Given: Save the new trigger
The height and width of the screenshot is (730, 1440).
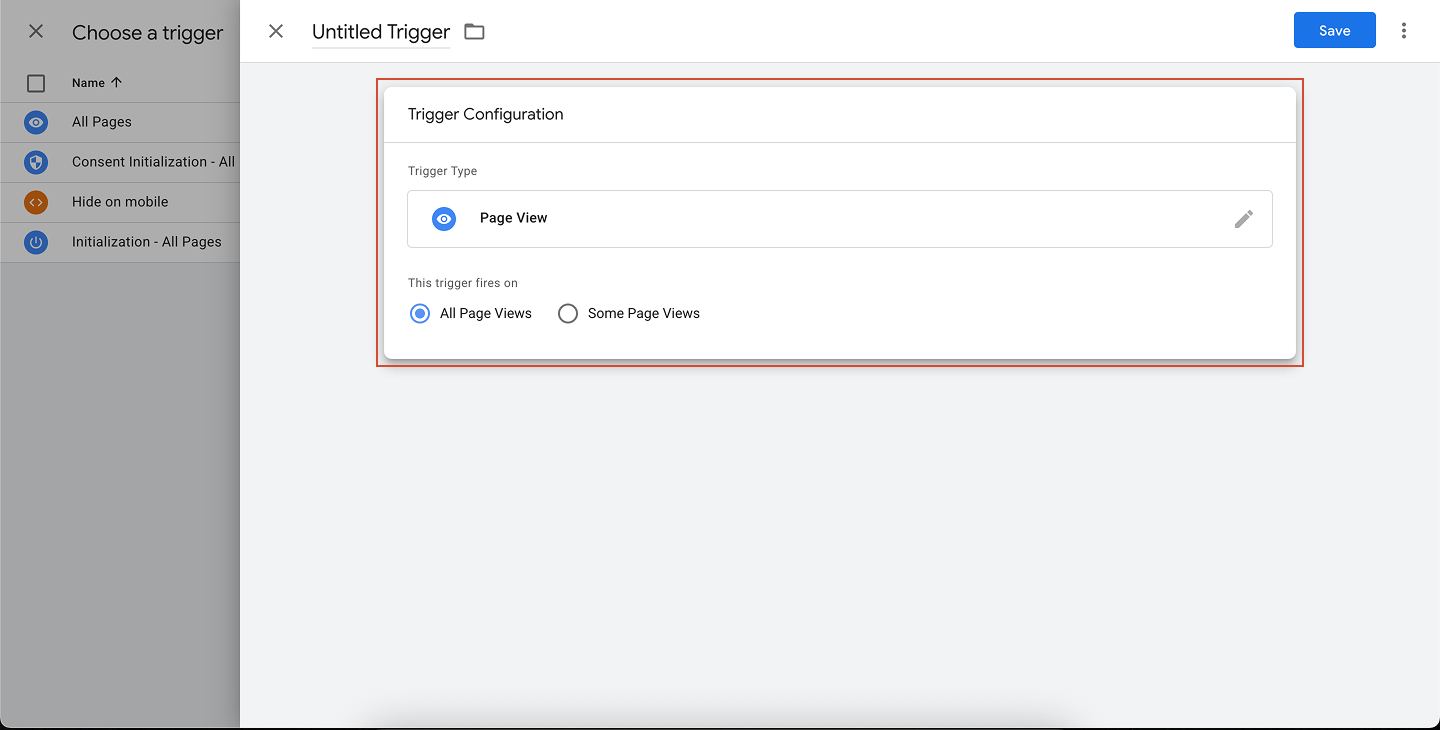Looking at the screenshot, I should tap(1334, 30).
